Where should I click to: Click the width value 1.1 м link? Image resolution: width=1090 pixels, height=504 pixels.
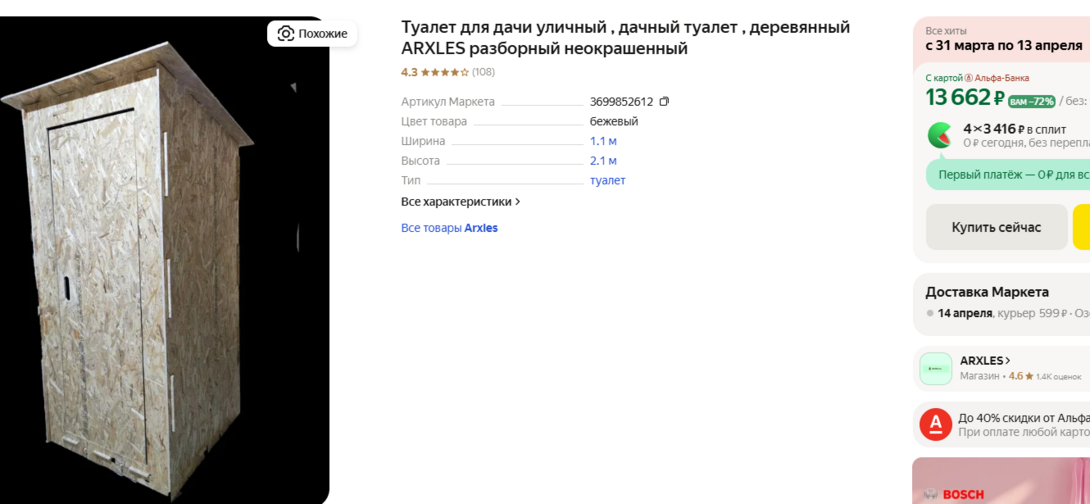tap(603, 141)
